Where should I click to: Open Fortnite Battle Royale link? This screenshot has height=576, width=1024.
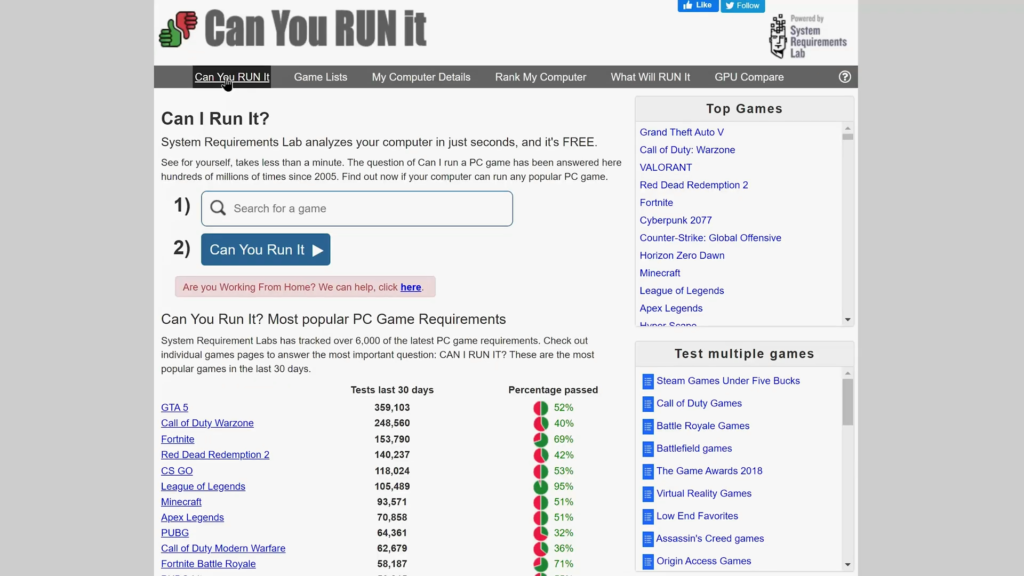(208, 564)
